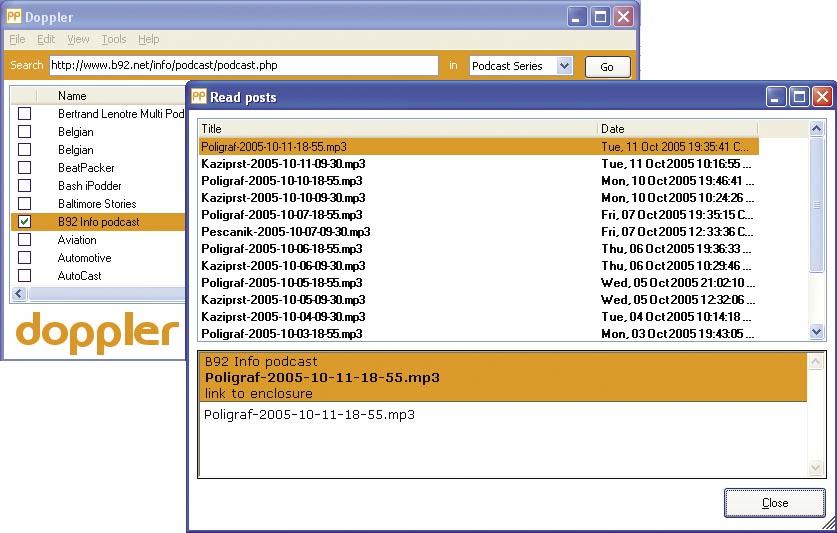Select post Kaziprst-2005-10-05-09-30.mp3
This screenshot has width=837, height=533.
(283, 300)
